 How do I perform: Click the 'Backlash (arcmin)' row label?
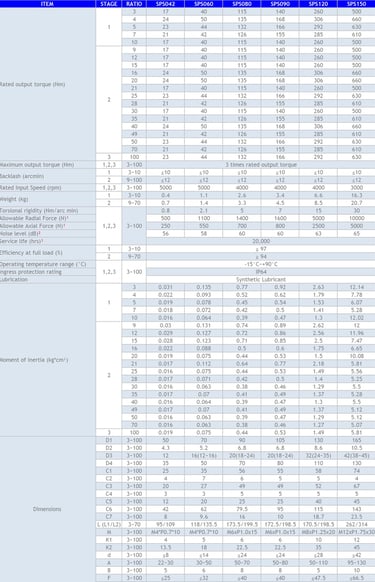point(22,176)
